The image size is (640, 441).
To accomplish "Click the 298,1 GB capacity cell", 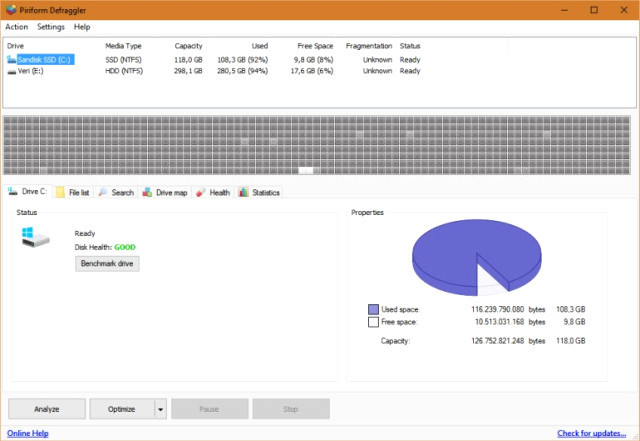I will coord(188,71).
